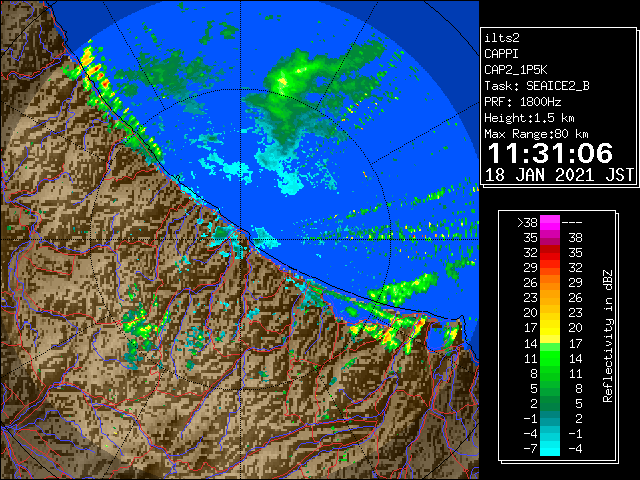Viewport: 640px width, 480px height.
Task: Click the 'PRF: 1800Hz' line
Action: pos(523,102)
